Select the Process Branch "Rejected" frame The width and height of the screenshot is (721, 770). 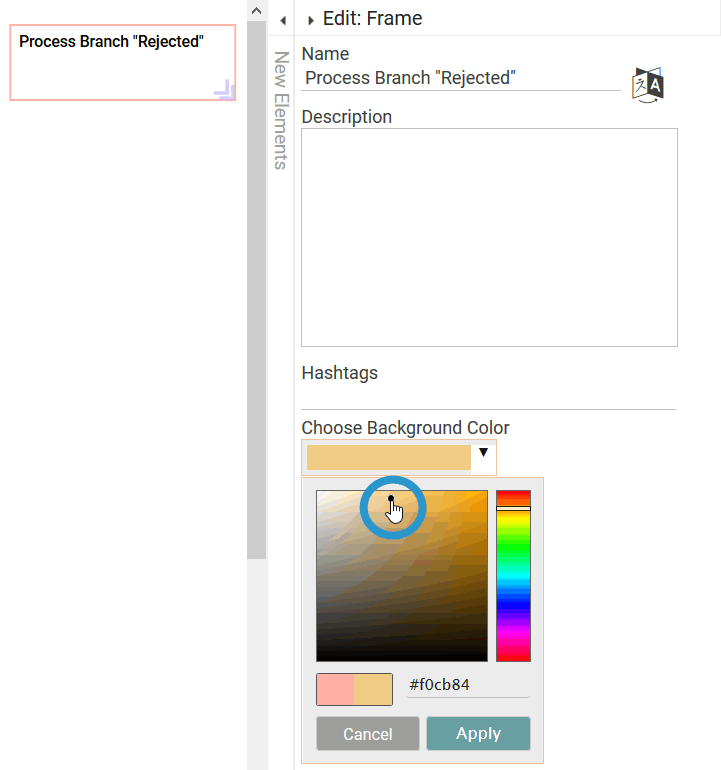(x=122, y=63)
